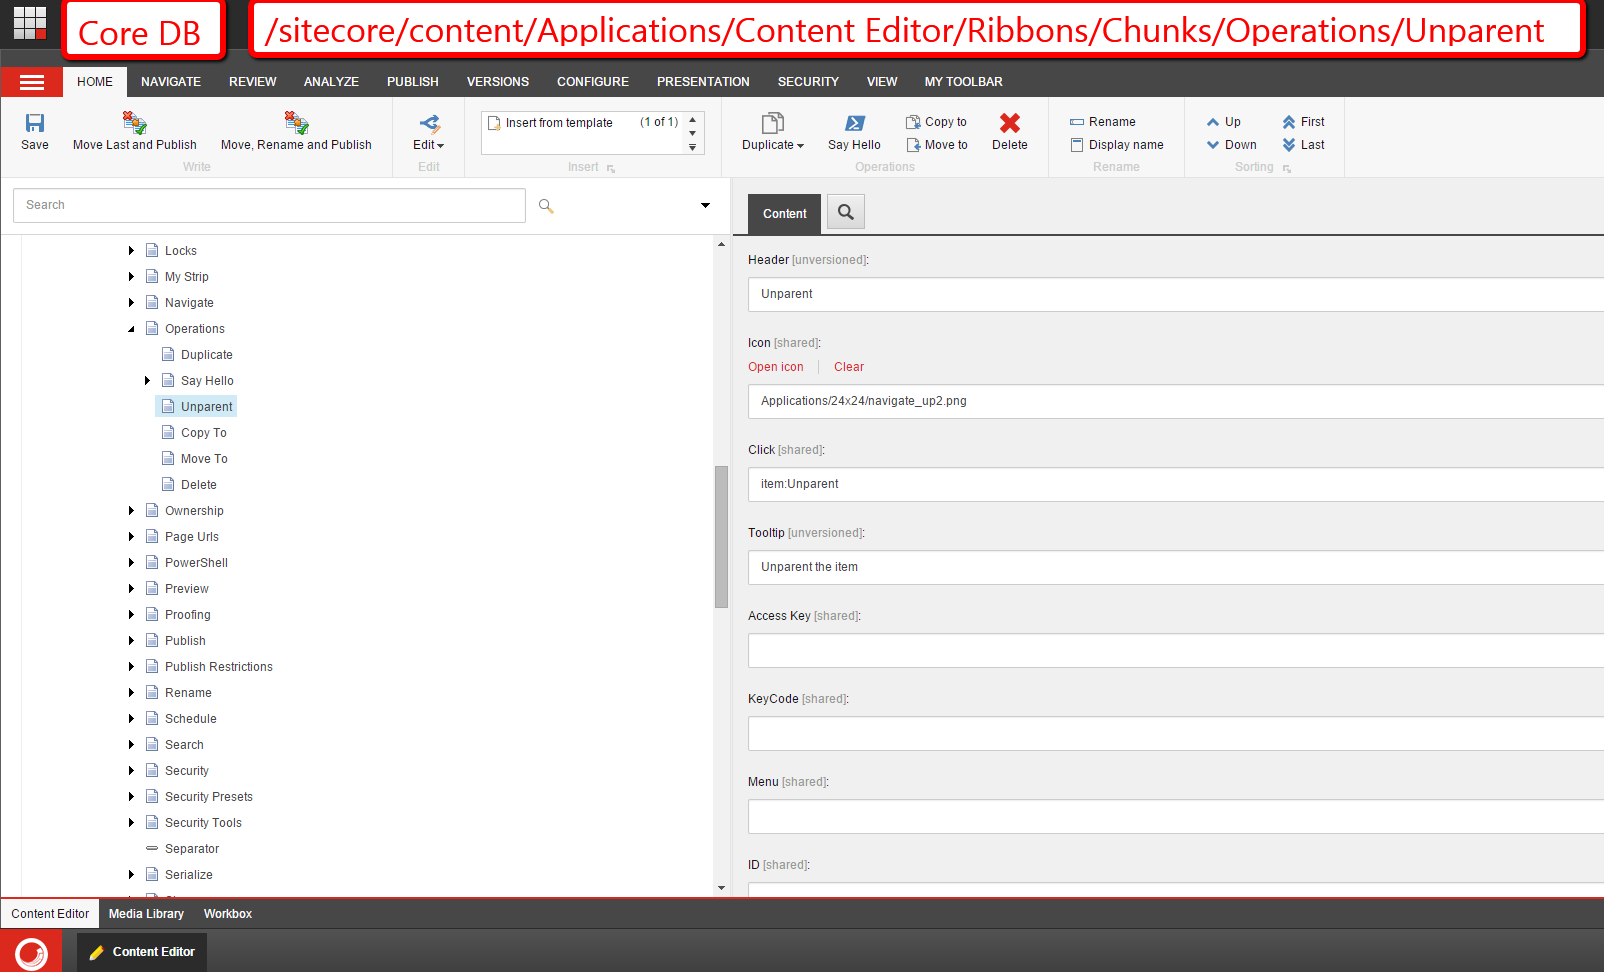Screen dimensions: 1604x972
Task: Open the Media Library tab at the bottom
Action: [146, 914]
